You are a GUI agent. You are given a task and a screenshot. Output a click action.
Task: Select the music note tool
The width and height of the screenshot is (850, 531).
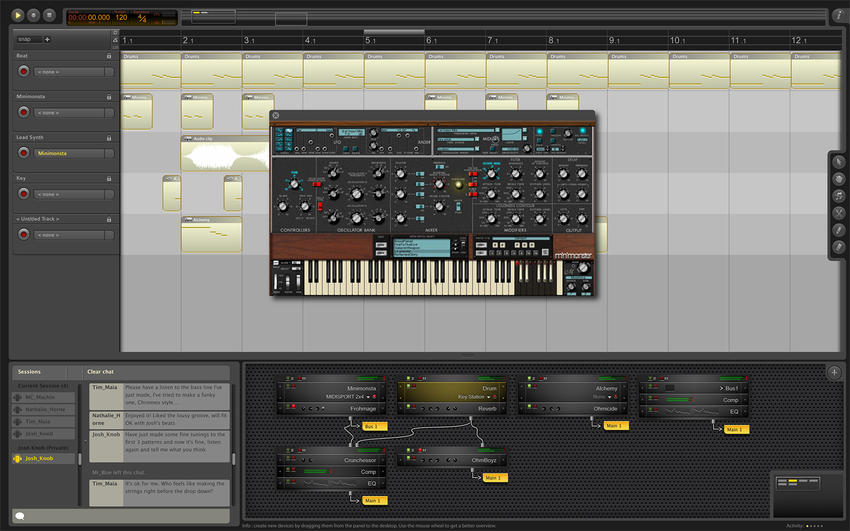pos(839,196)
